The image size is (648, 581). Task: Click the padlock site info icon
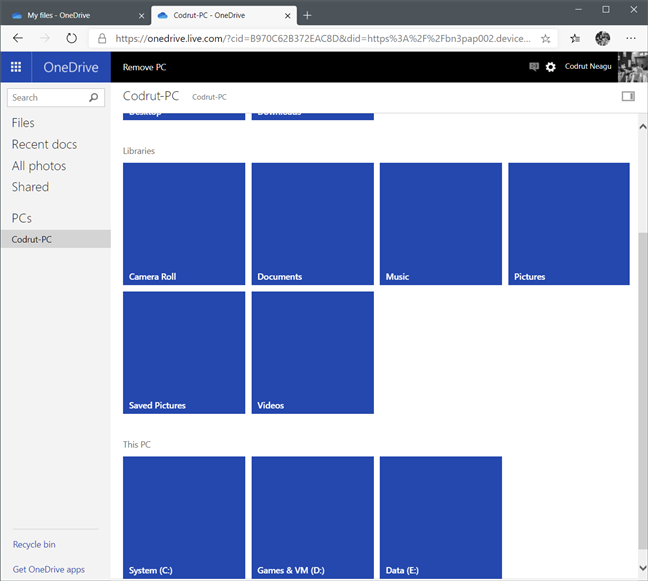point(102,38)
